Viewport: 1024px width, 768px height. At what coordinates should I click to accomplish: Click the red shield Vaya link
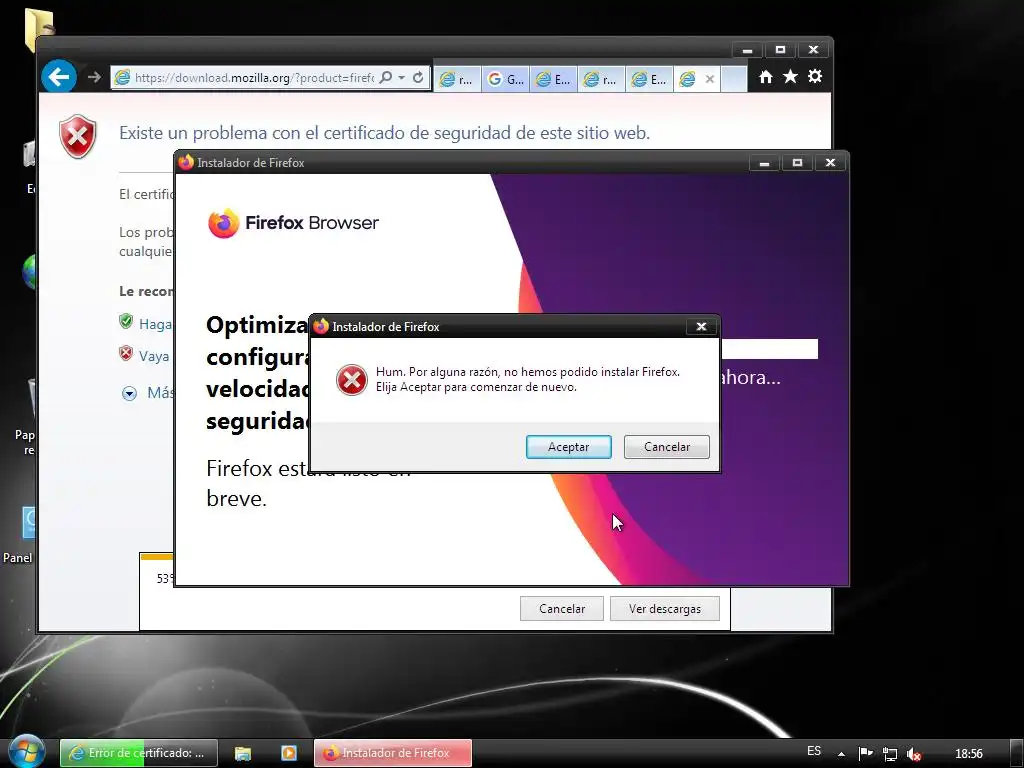(x=154, y=356)
